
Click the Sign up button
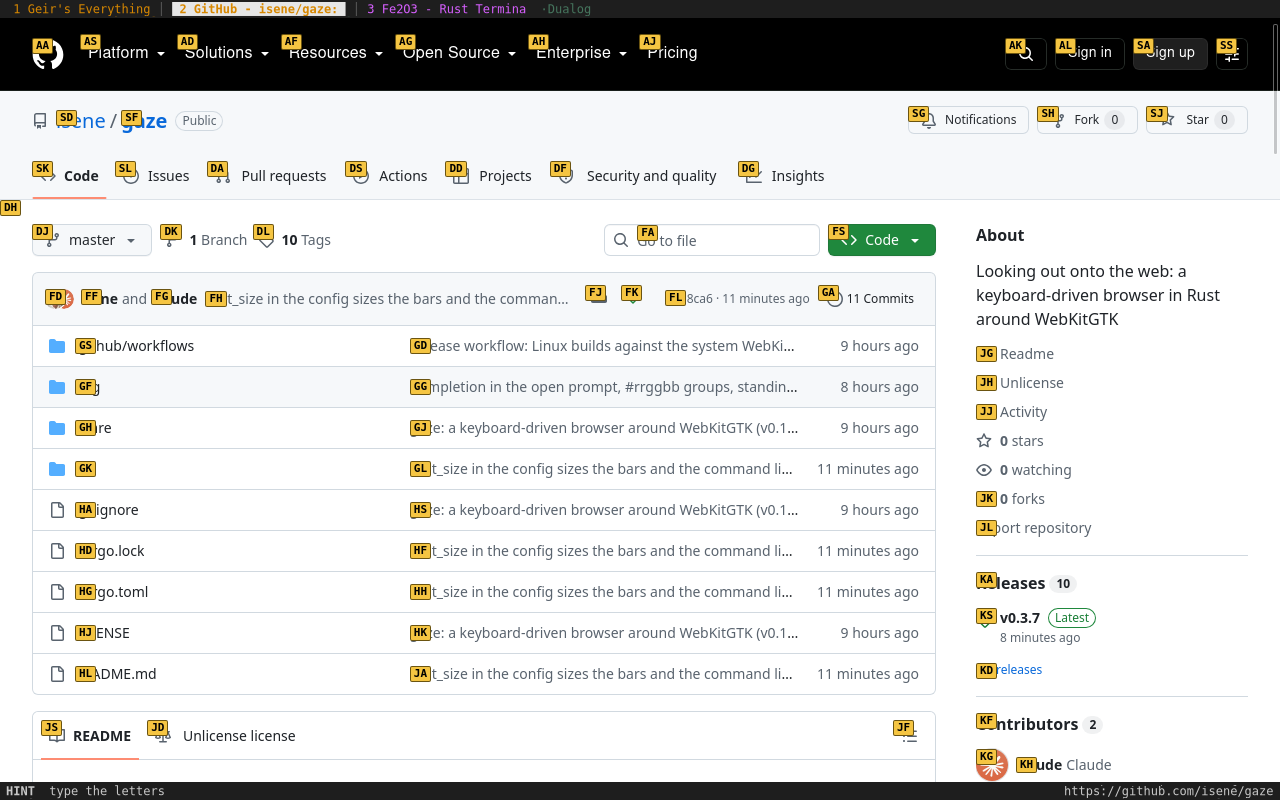(x=1170, y=53)
